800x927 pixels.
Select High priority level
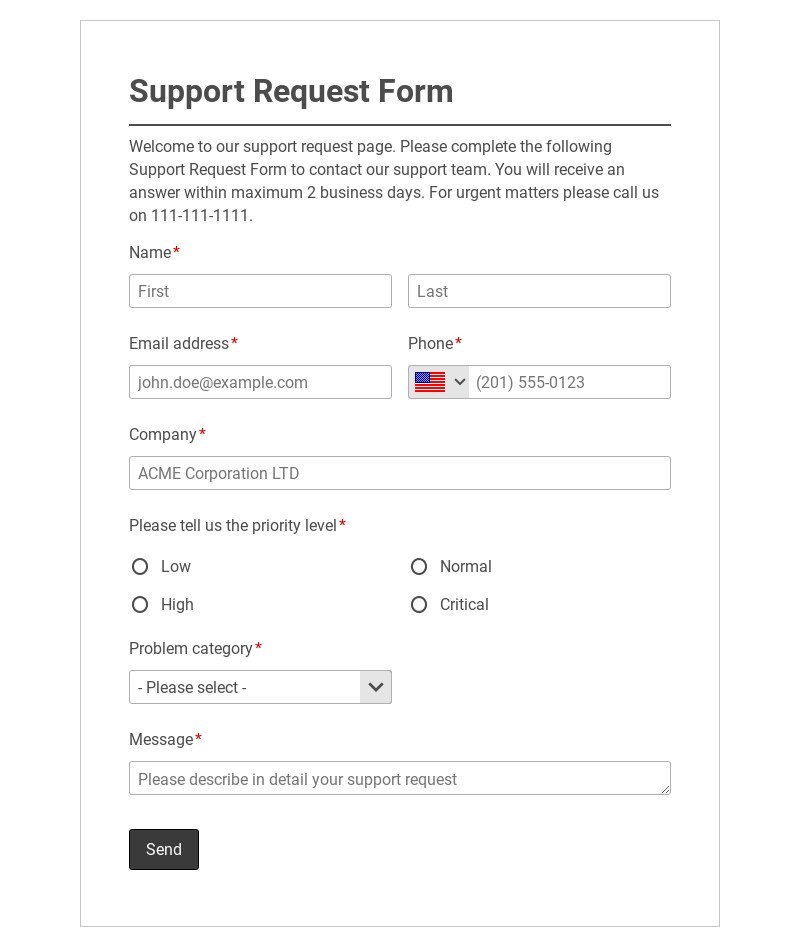point(140,605)
